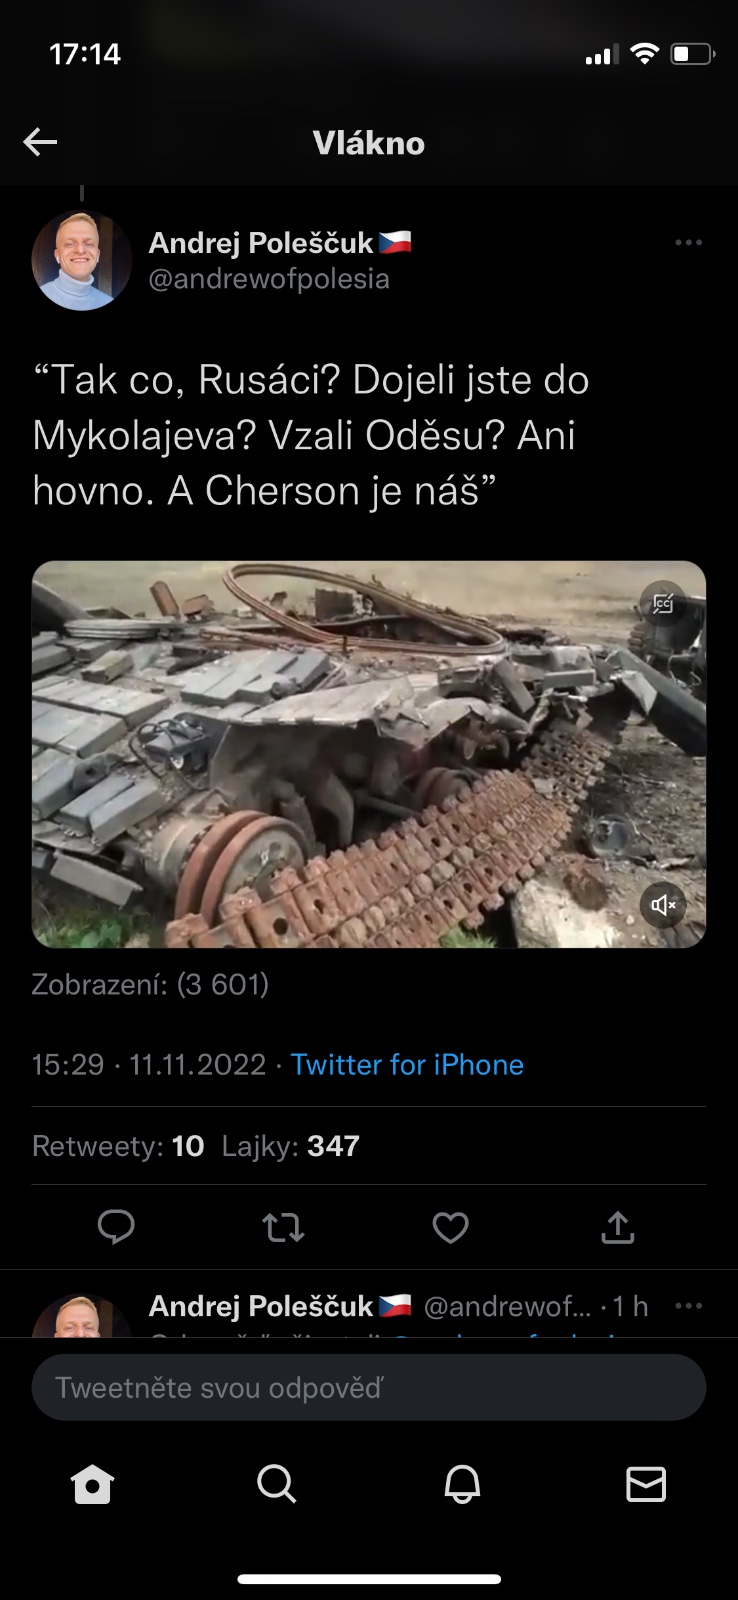
Task: View Lajky 347 list
Action: pyautogui.click(x=290, y=1146)
